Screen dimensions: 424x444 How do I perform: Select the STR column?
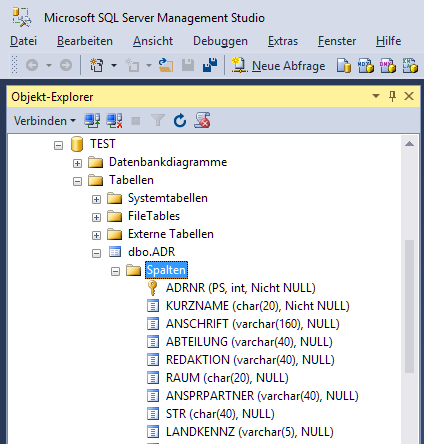pos(220,414)
